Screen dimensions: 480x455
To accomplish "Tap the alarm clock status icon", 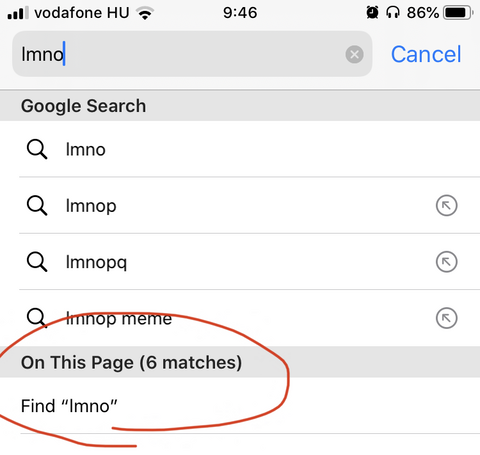I will click(372, 13).
